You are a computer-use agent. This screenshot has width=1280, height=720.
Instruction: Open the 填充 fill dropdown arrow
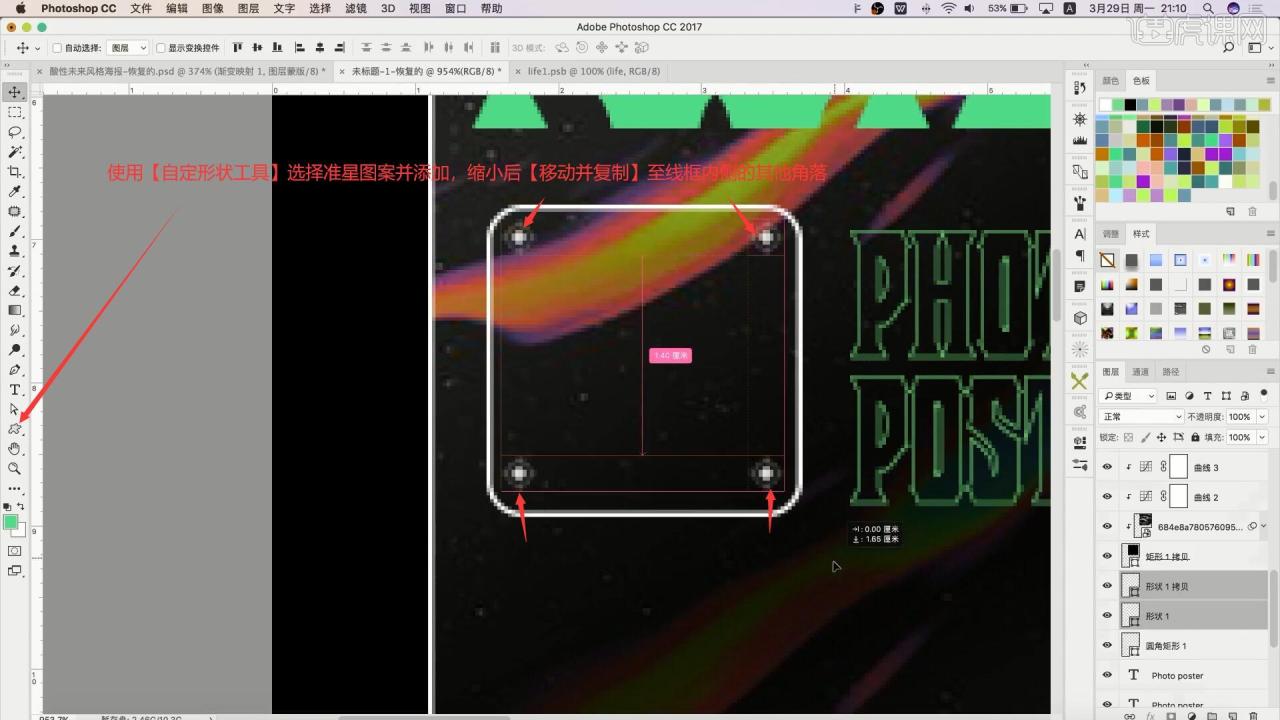pyautogui.click(x=1262, y=437)
